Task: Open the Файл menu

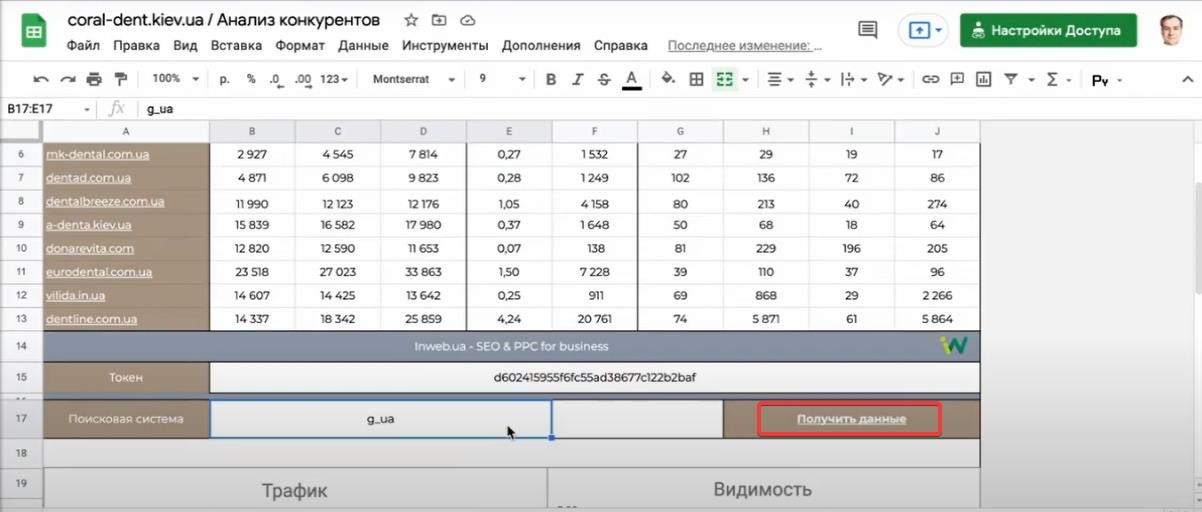Action: click(83, 45)
